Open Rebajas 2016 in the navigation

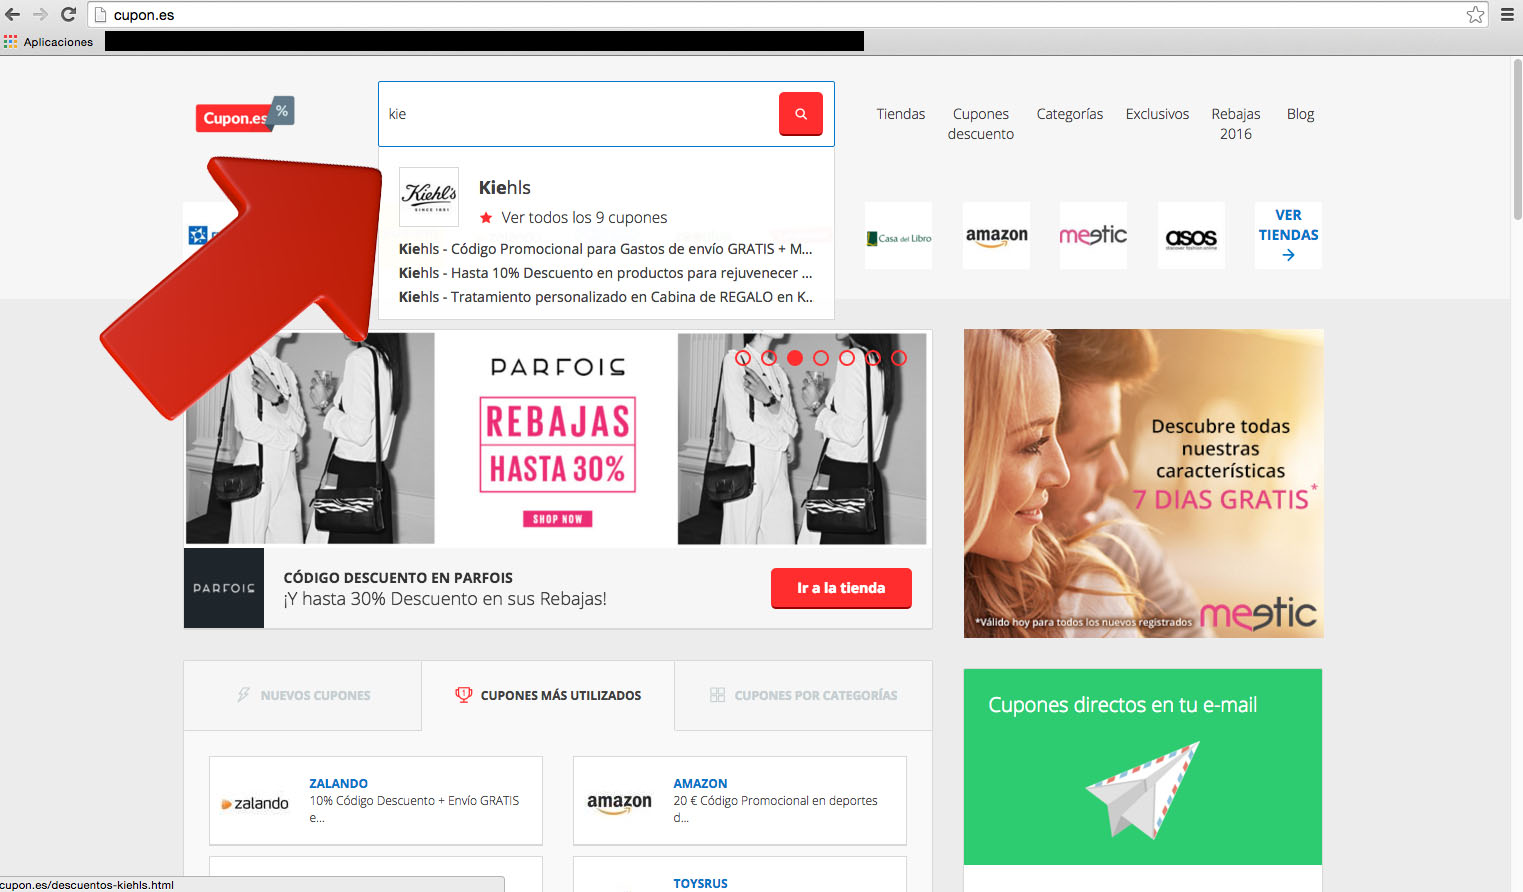tap(1236, 124)
